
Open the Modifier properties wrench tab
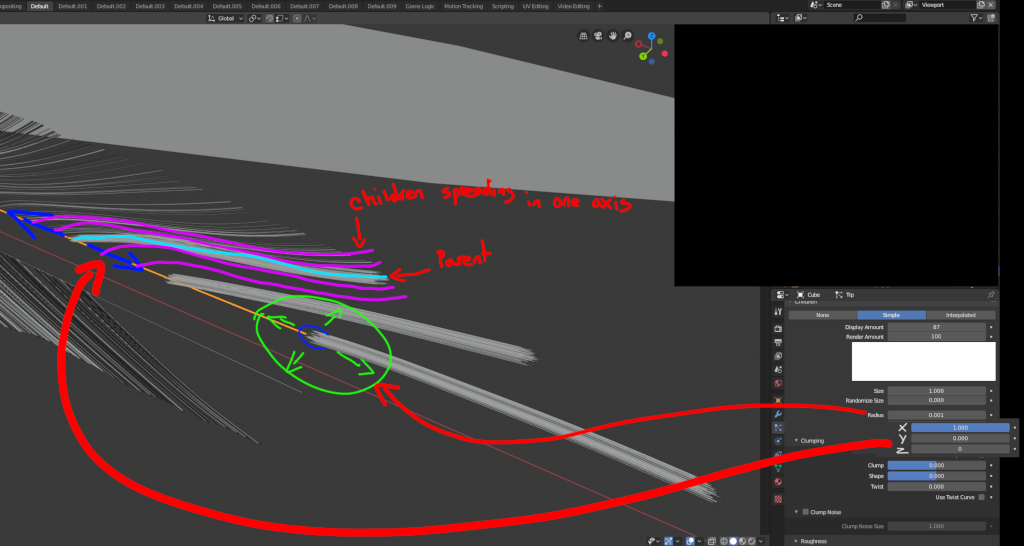pos(778,414)
